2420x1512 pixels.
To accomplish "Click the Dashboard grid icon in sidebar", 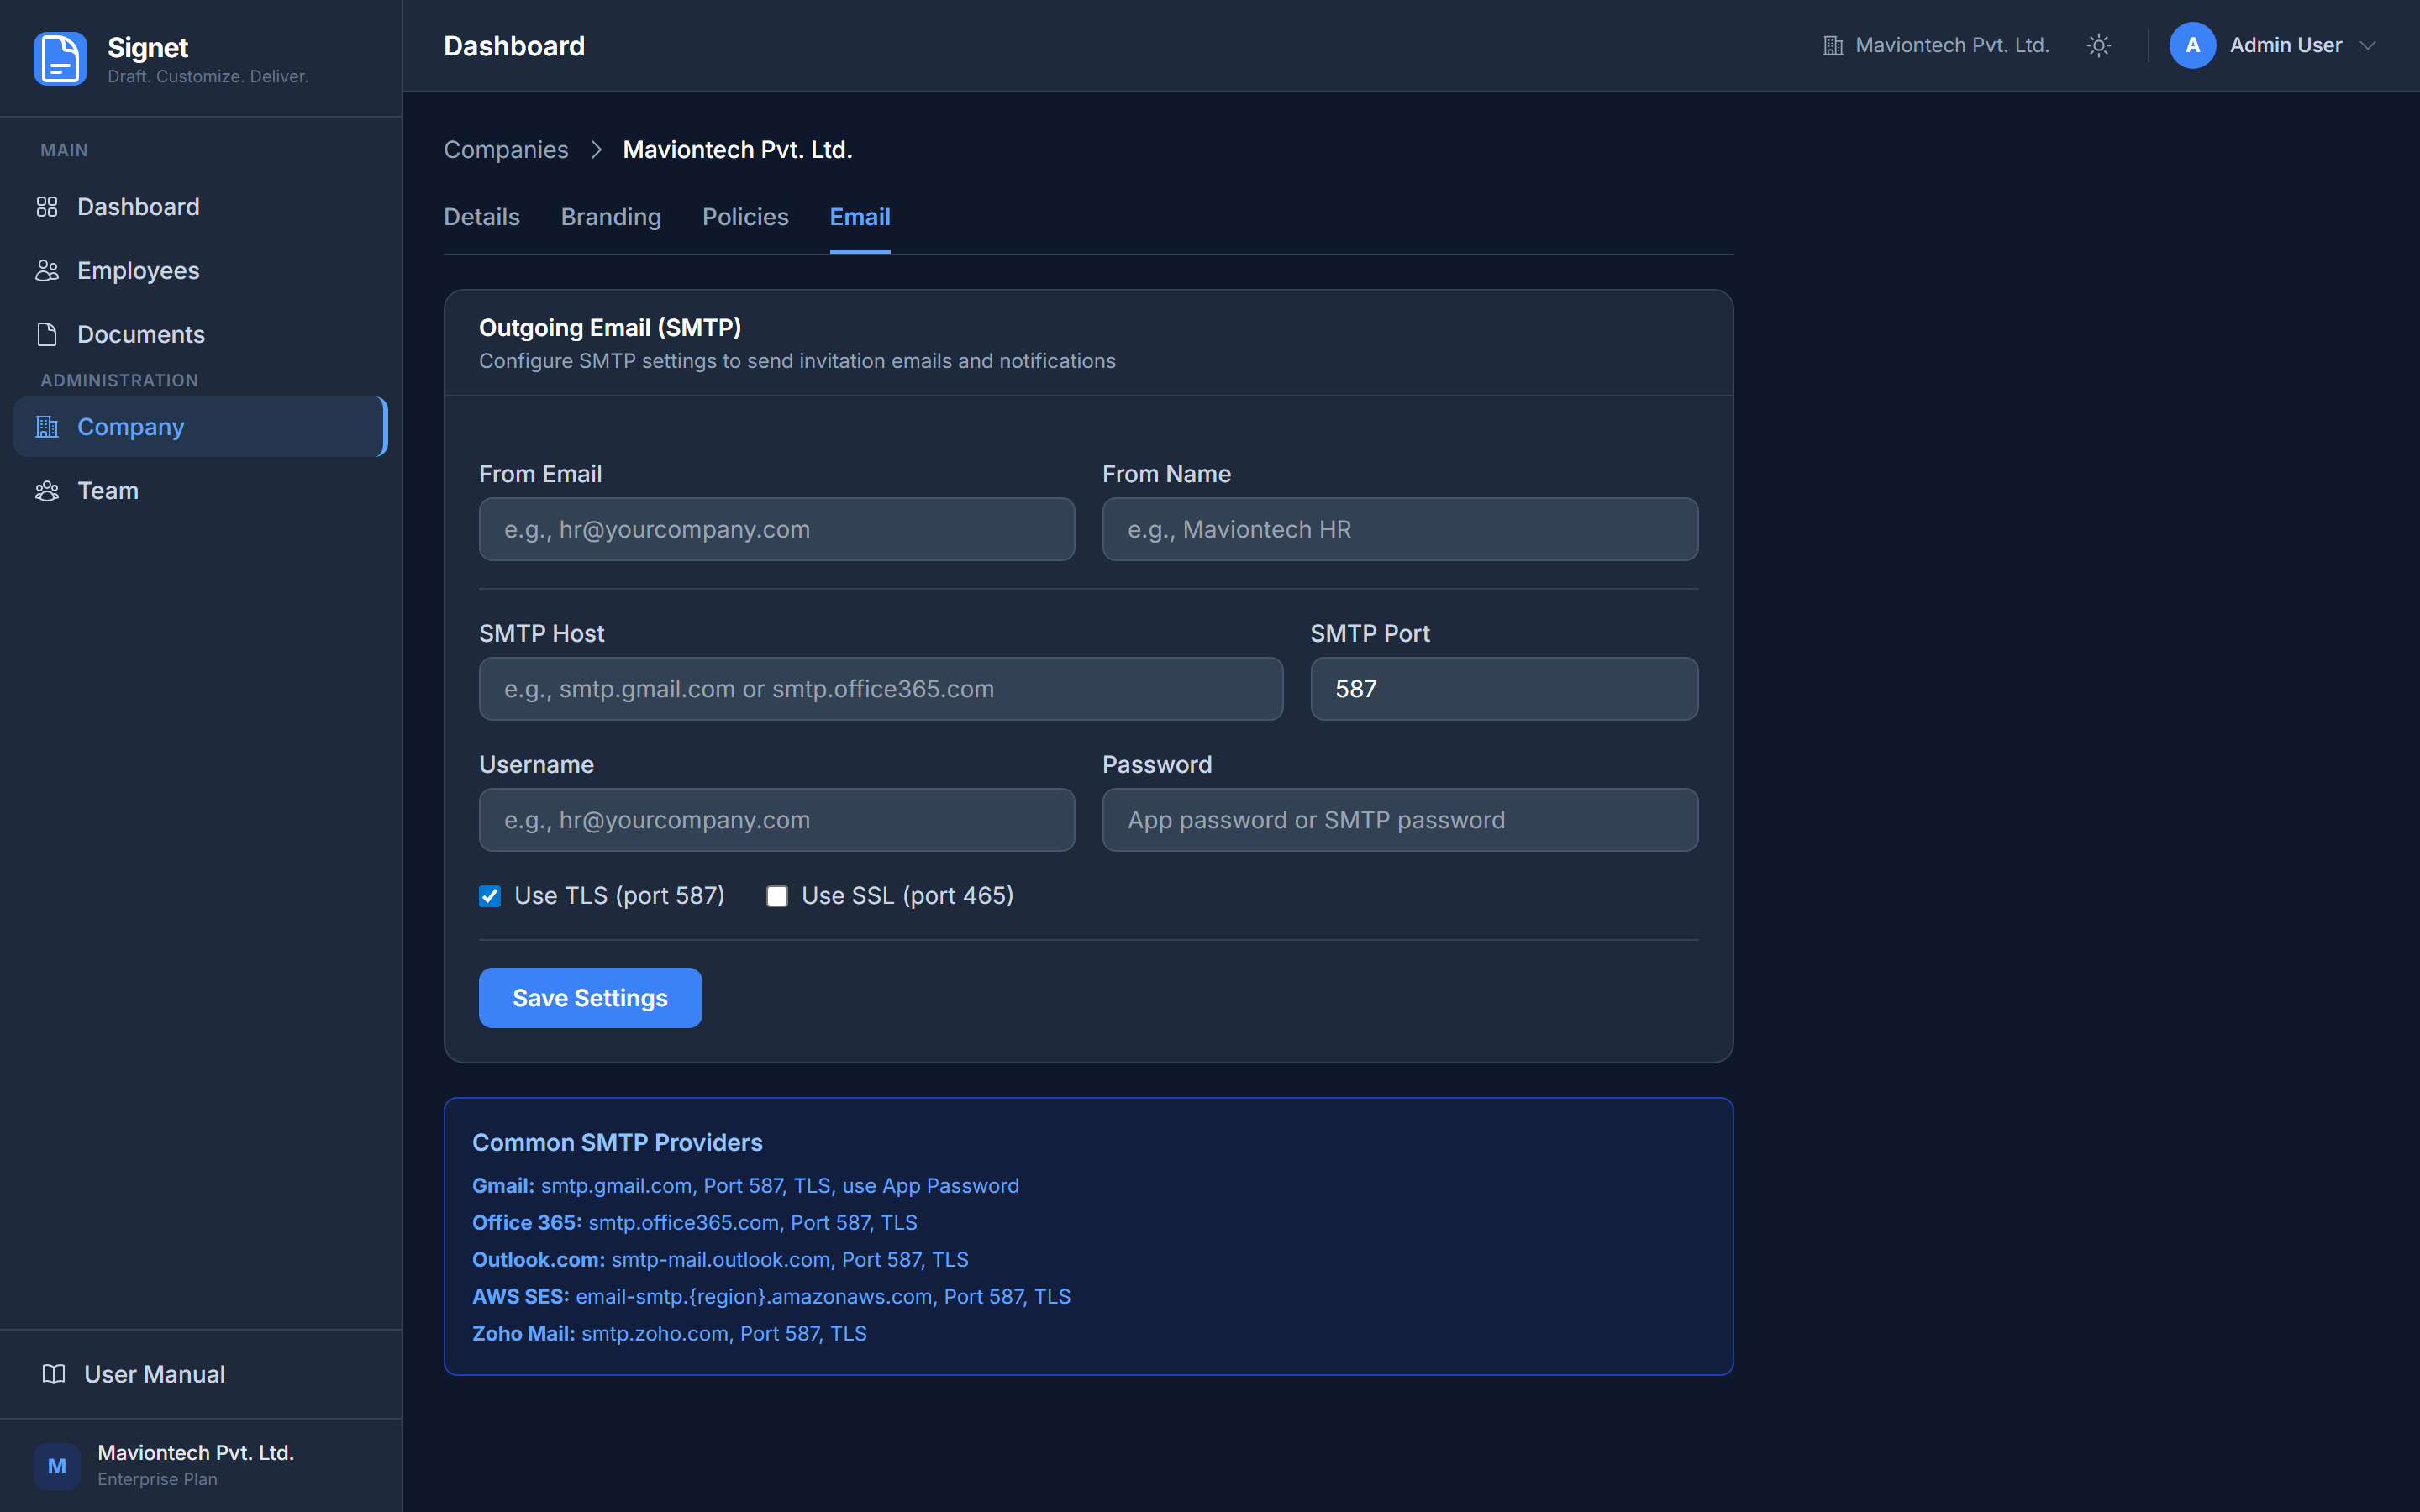I will click(x=47, y=207).
